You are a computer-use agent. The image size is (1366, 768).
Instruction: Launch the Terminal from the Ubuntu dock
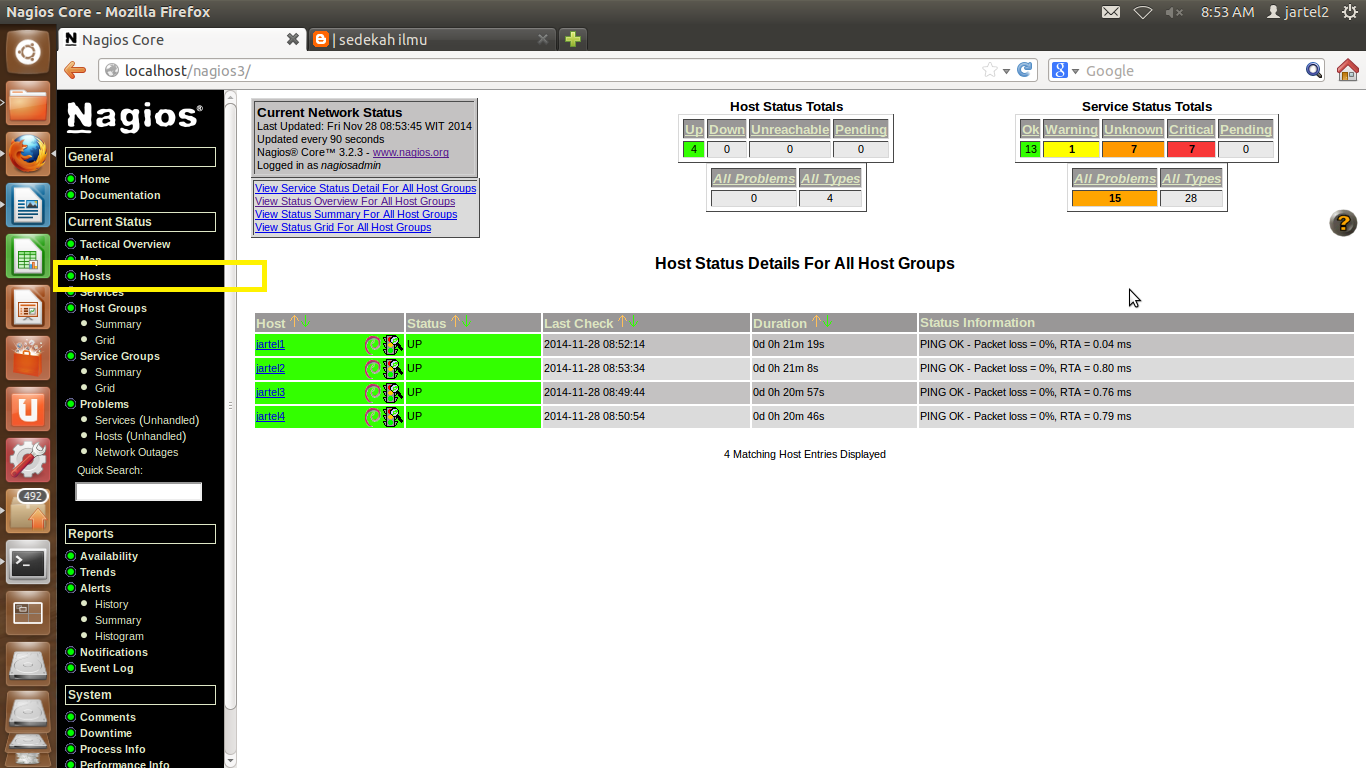27,562
